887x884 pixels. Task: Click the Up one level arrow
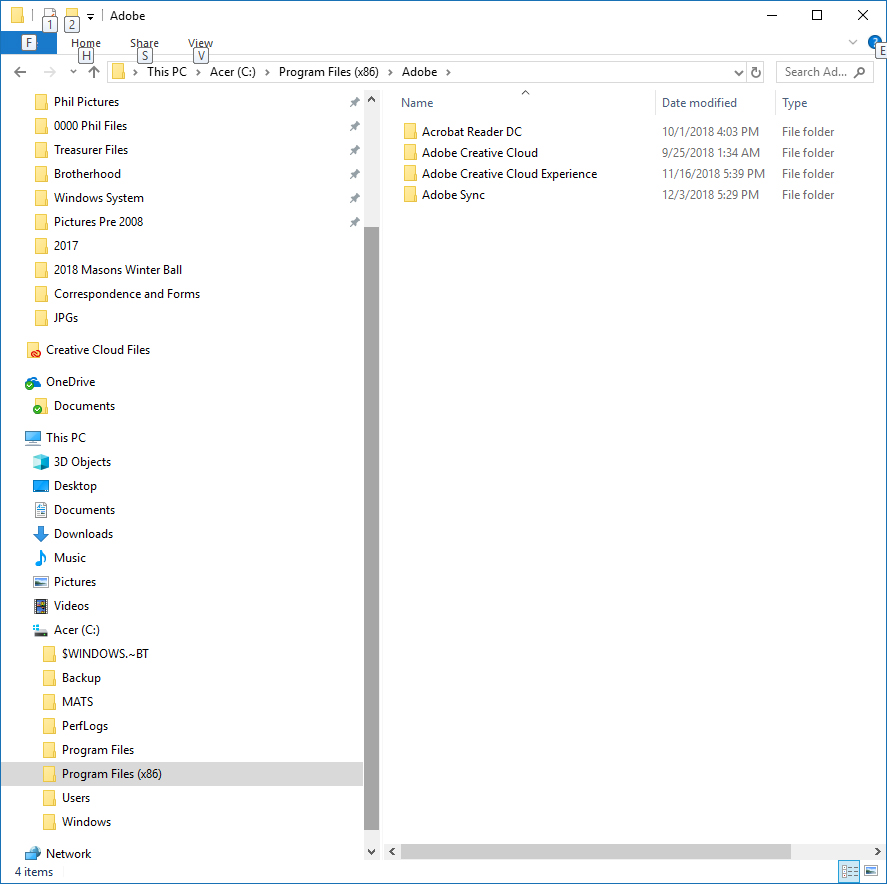[x=94, y=72]
